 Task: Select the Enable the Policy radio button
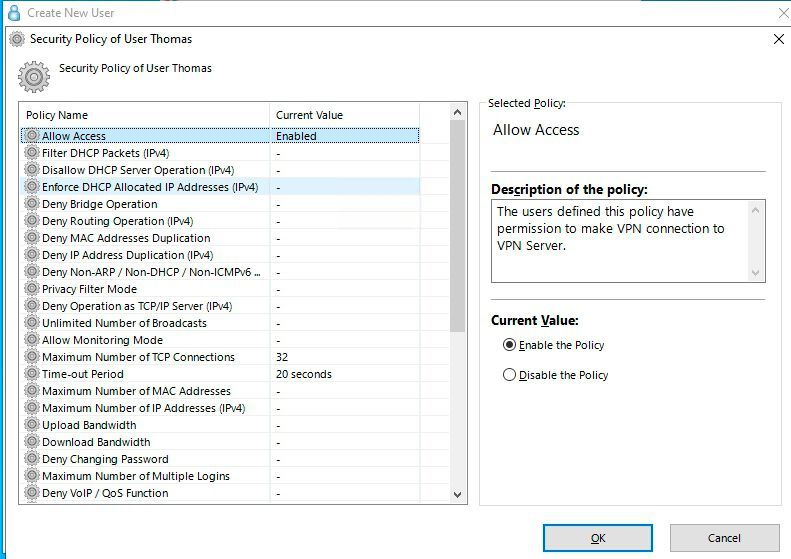(x=510, y=345)
